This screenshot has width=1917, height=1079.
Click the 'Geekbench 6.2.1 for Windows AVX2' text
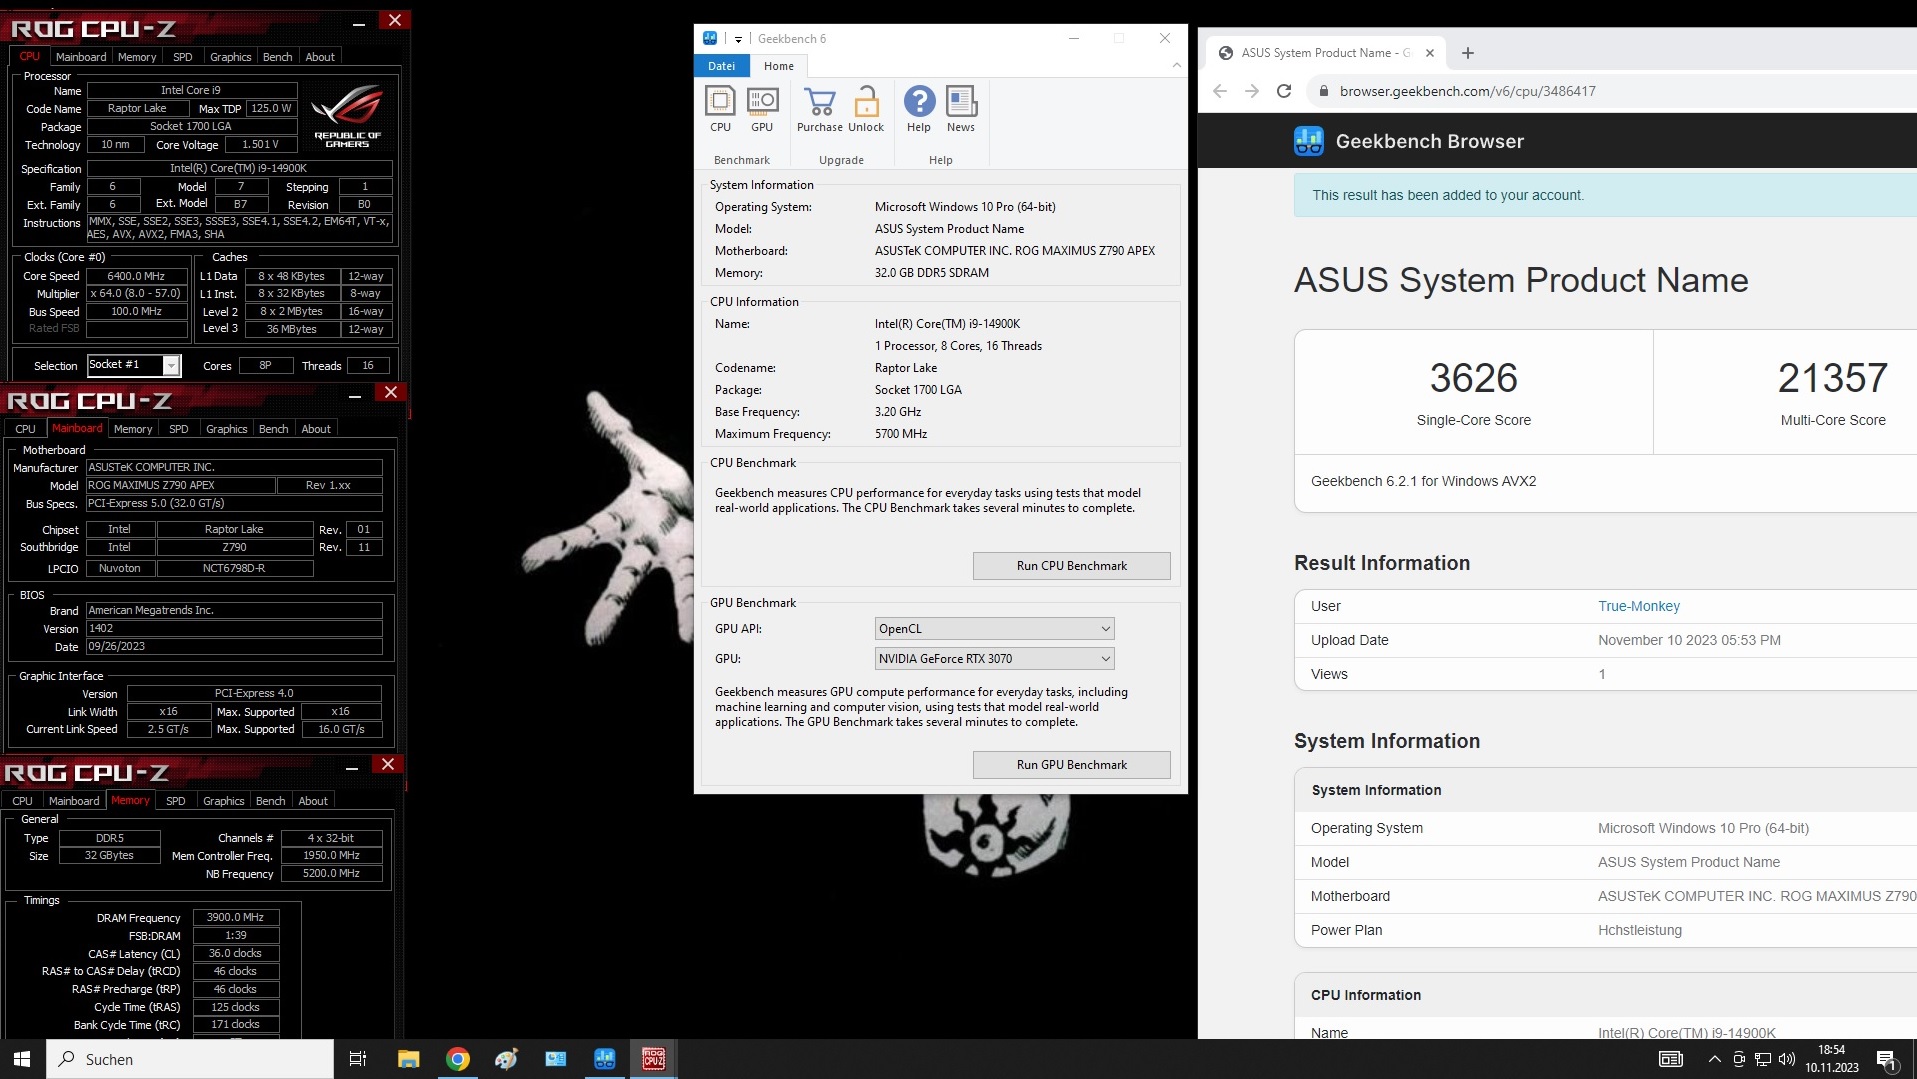point(1423,481)
